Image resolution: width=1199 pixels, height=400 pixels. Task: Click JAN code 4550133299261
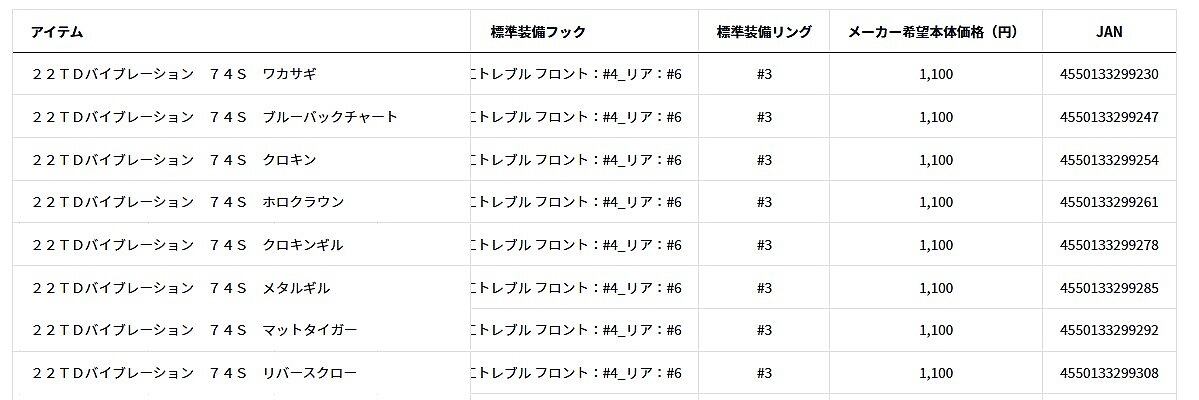pos(1109,202)
